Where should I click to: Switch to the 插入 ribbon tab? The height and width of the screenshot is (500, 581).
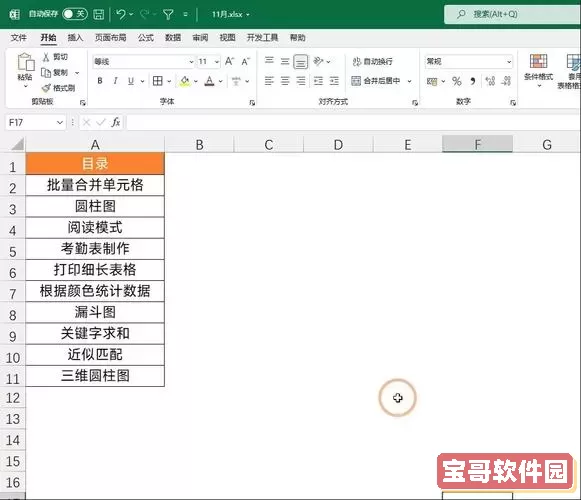[x=75, y=37]
